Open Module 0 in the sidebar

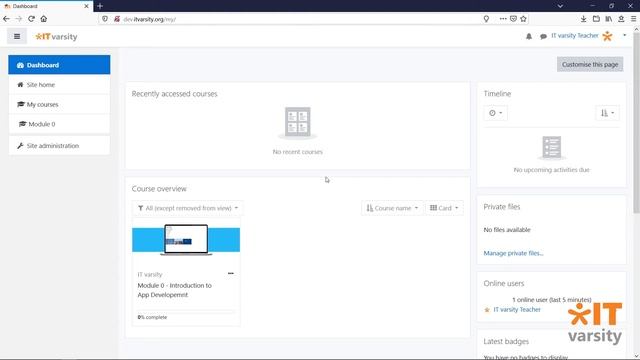59,124
